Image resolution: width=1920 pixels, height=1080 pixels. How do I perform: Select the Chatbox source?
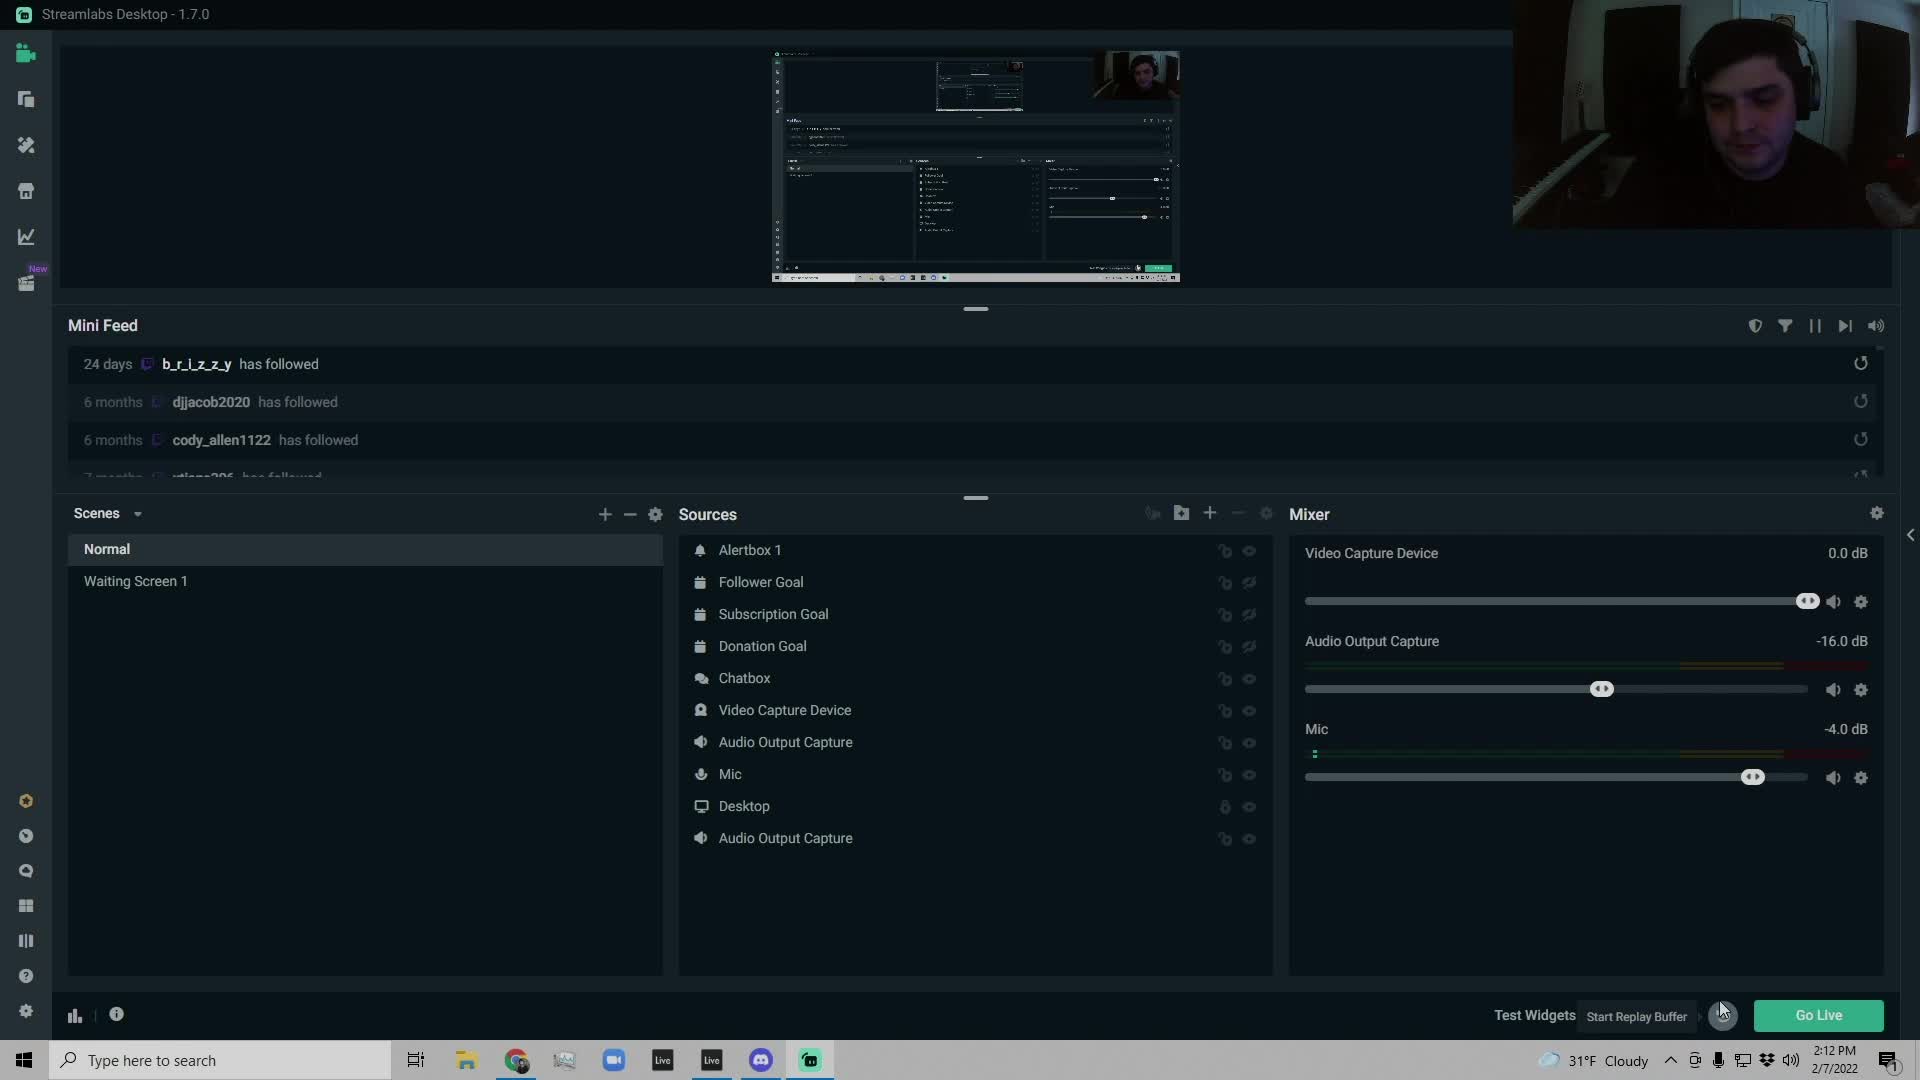[975, 678]
